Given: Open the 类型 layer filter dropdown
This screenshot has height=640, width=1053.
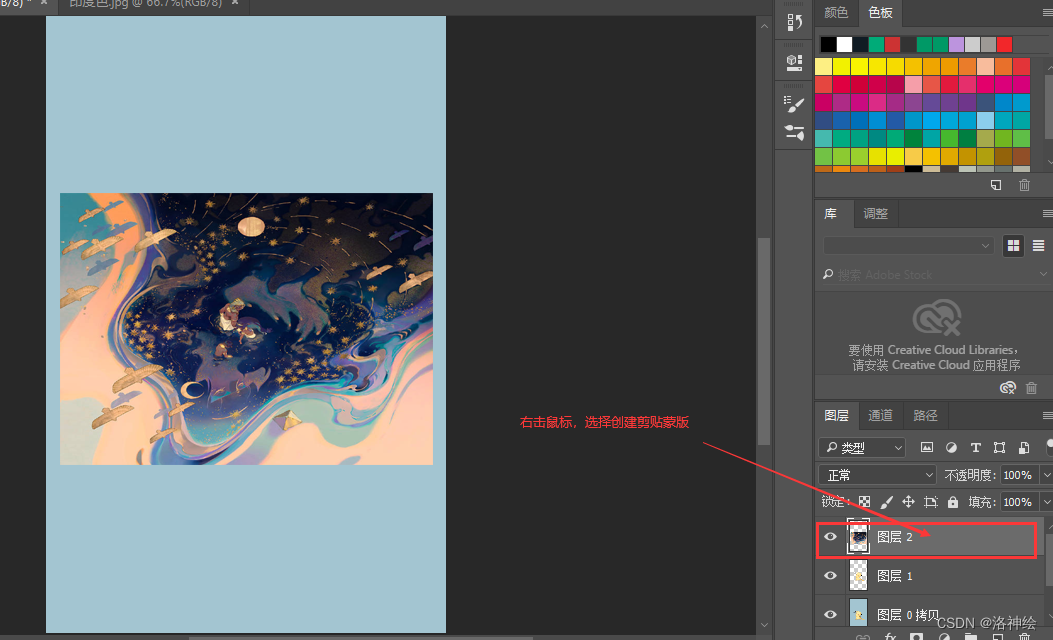Looking at the screenshot, I should (x=862, y=447).
